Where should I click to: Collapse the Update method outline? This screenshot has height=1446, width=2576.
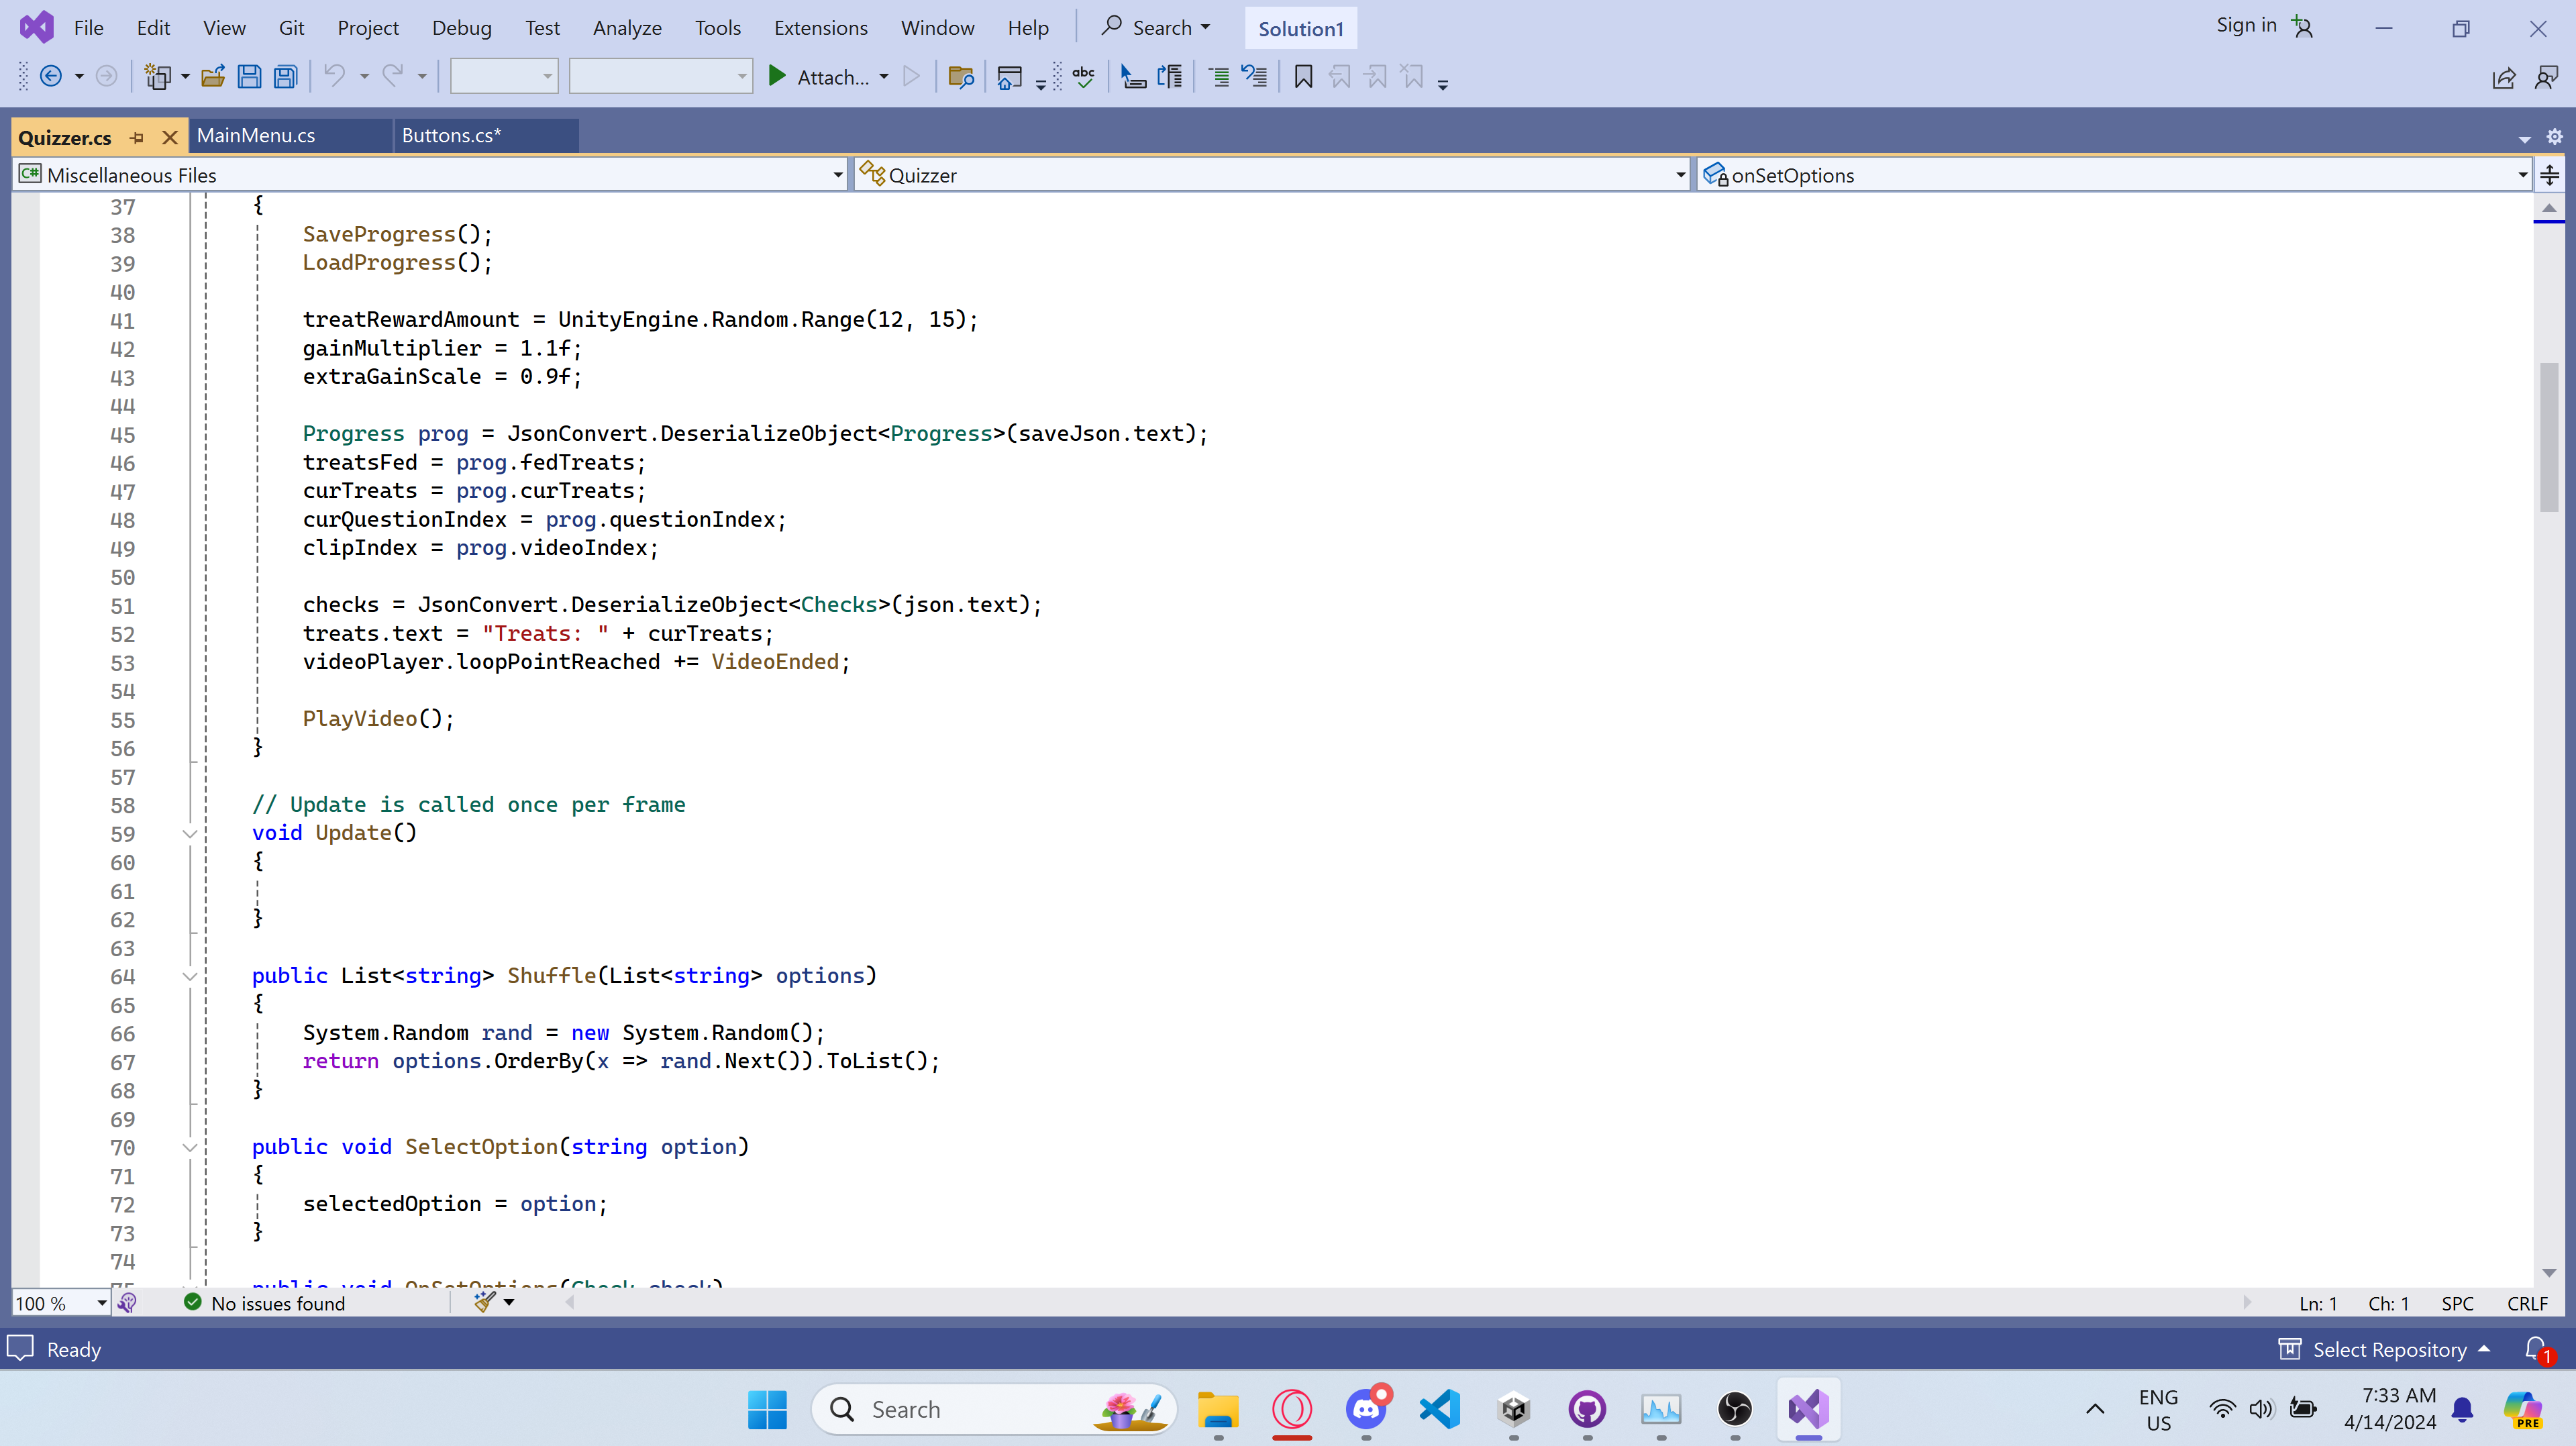[190, 833]
